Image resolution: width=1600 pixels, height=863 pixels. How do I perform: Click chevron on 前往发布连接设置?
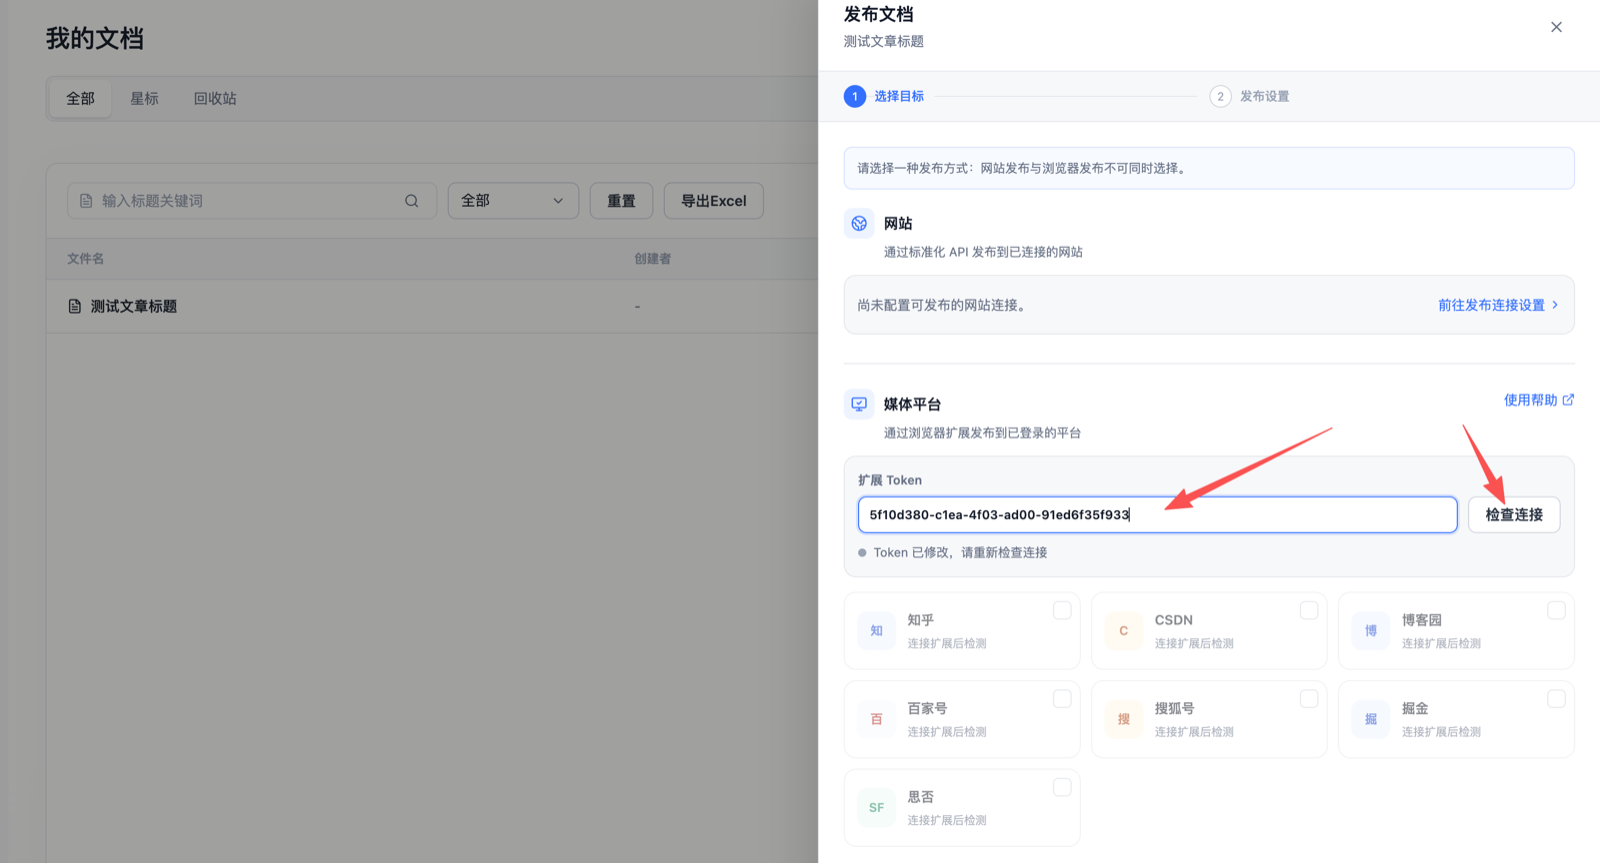(1555, 305)
